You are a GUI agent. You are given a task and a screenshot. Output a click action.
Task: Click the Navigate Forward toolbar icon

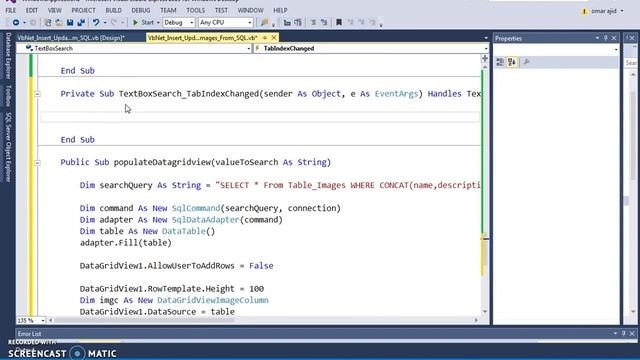33,22
